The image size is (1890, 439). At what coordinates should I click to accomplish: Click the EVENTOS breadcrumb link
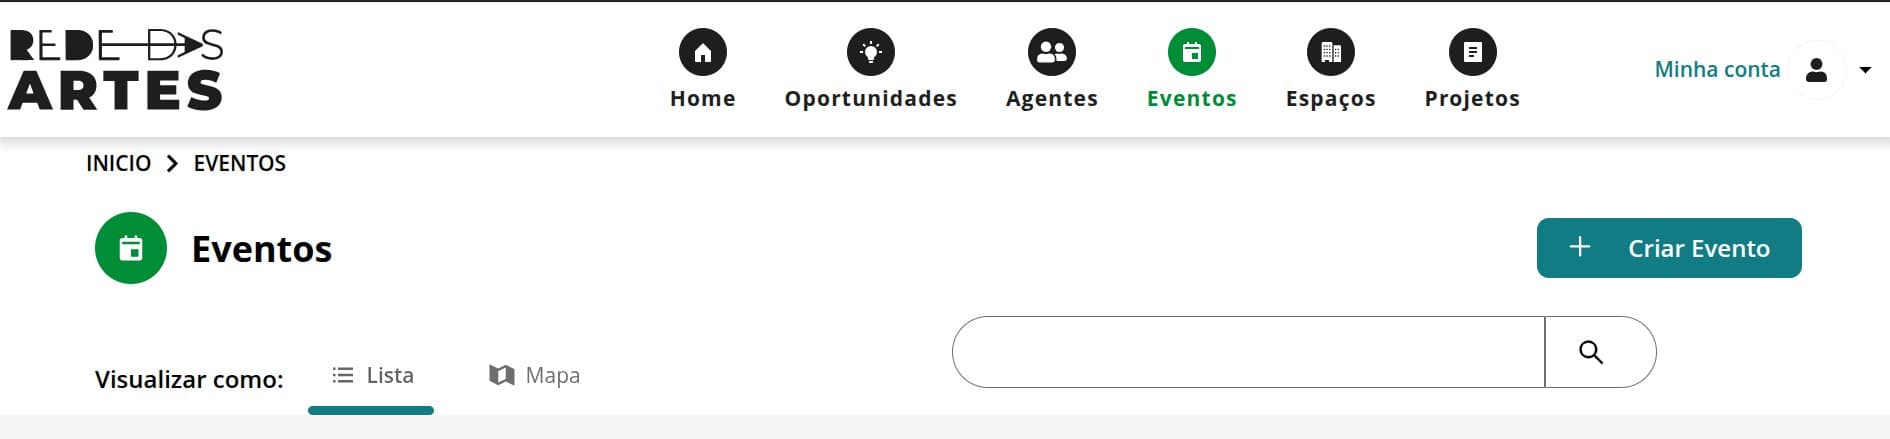pos(240,163)
